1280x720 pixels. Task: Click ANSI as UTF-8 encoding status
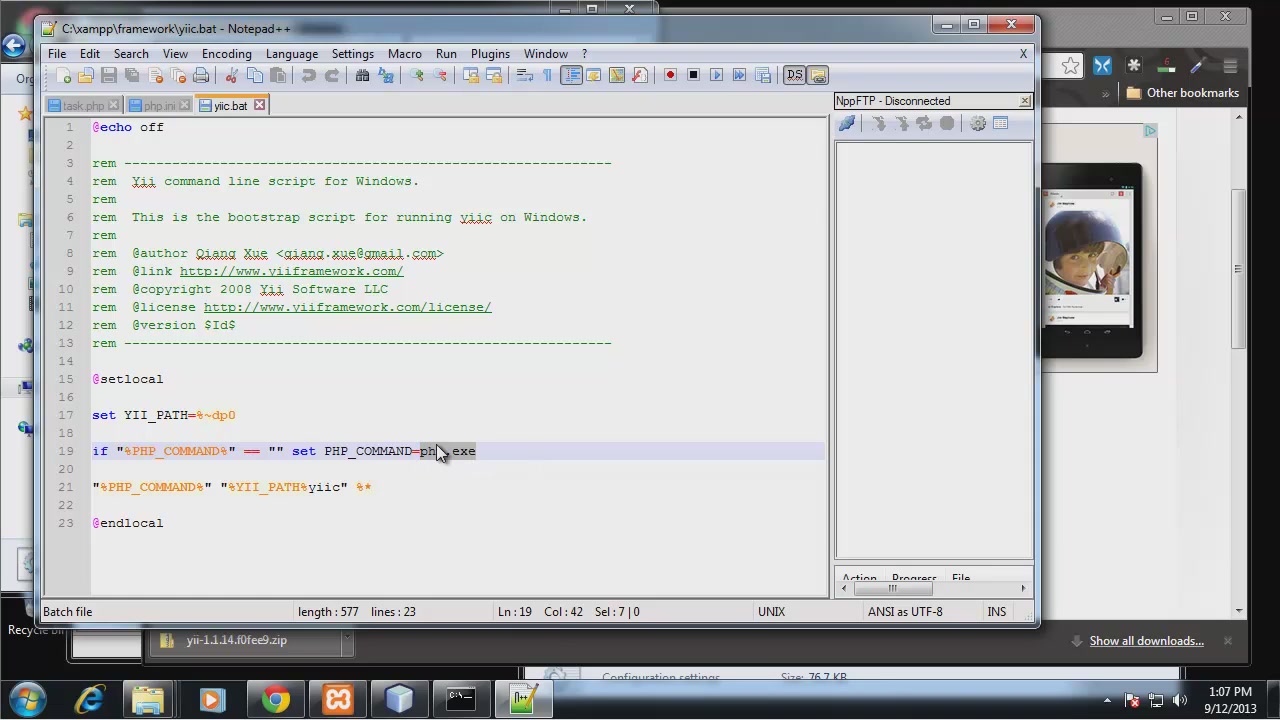(x=905, y=612)
